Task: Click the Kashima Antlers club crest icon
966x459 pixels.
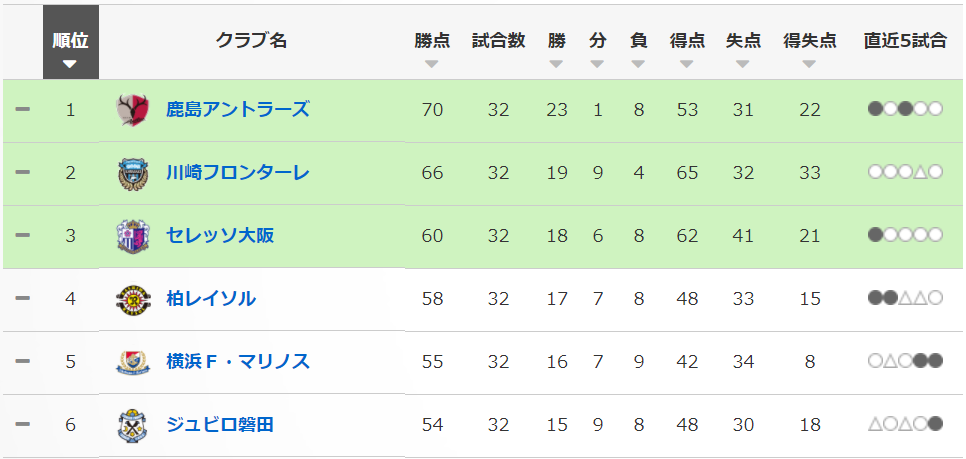Action: 133,110
